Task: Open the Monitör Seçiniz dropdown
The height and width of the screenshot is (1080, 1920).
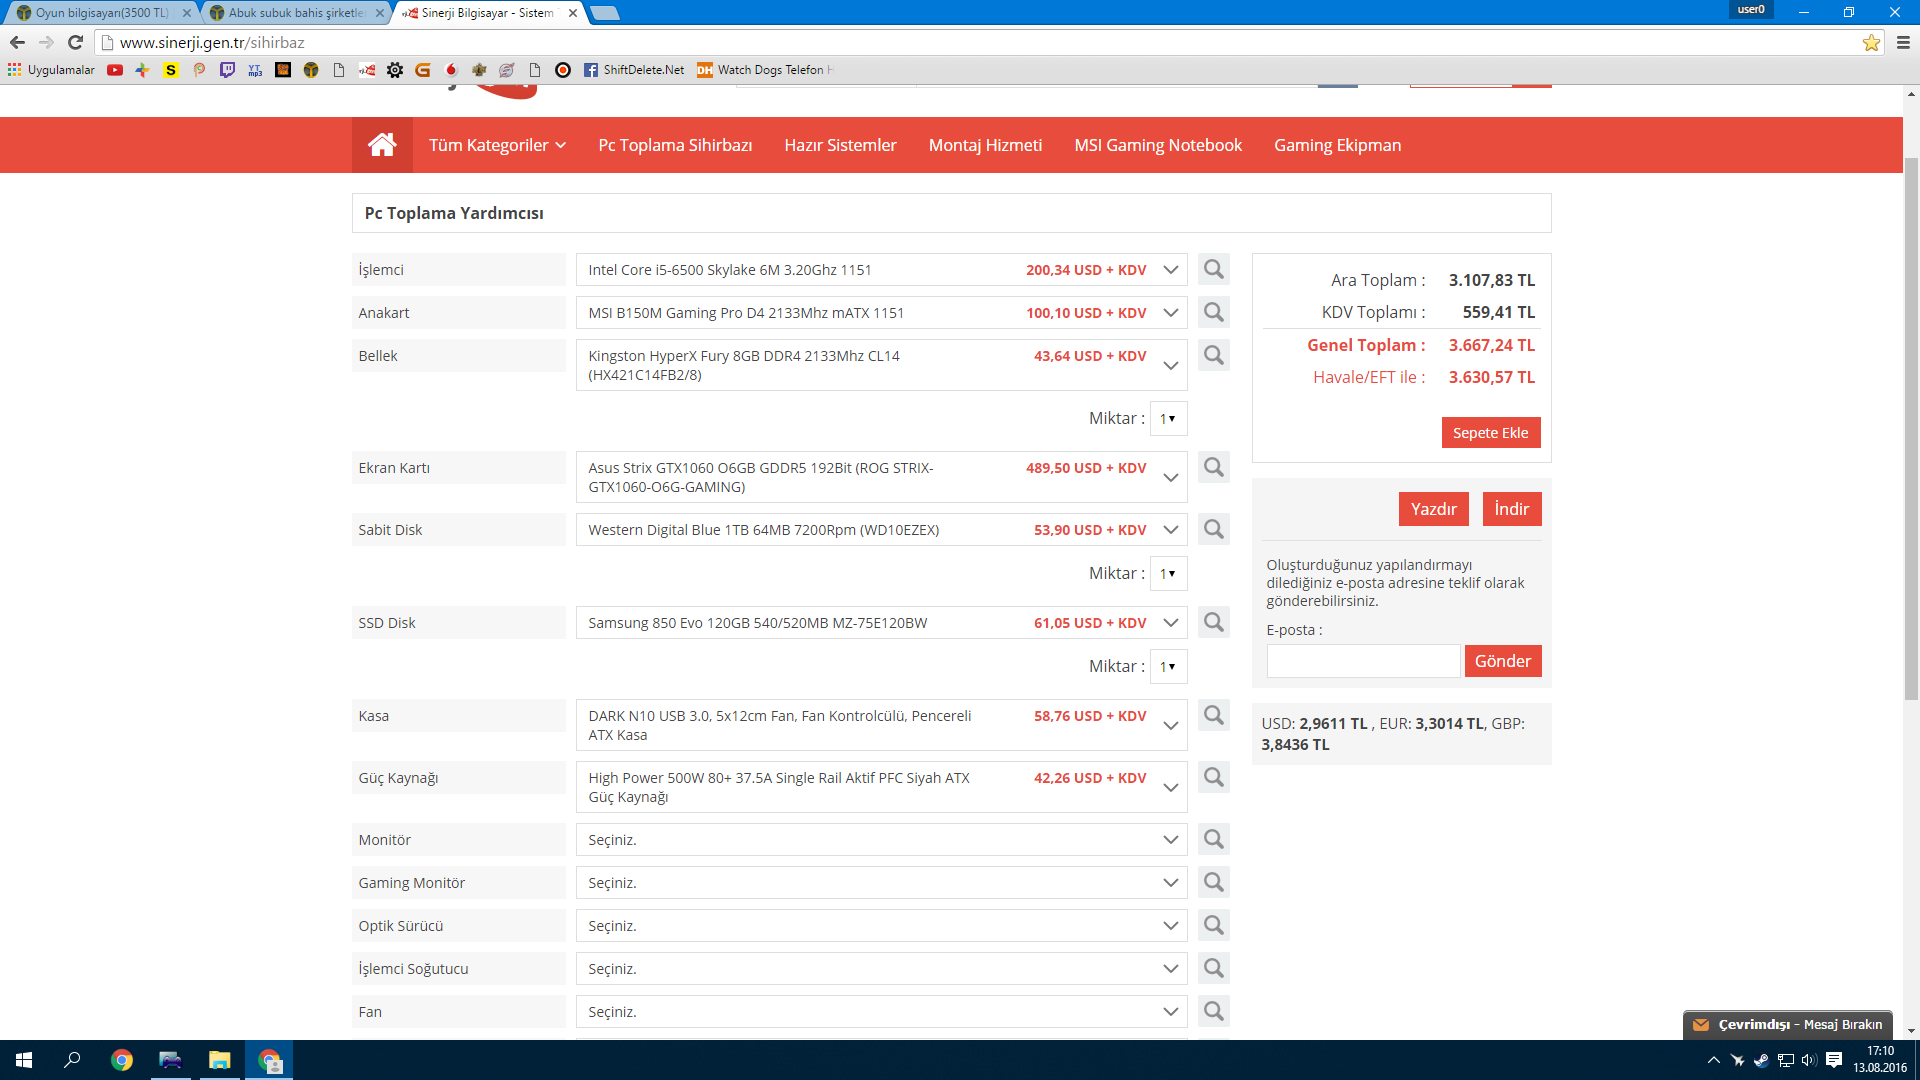Action: [881, 840]
